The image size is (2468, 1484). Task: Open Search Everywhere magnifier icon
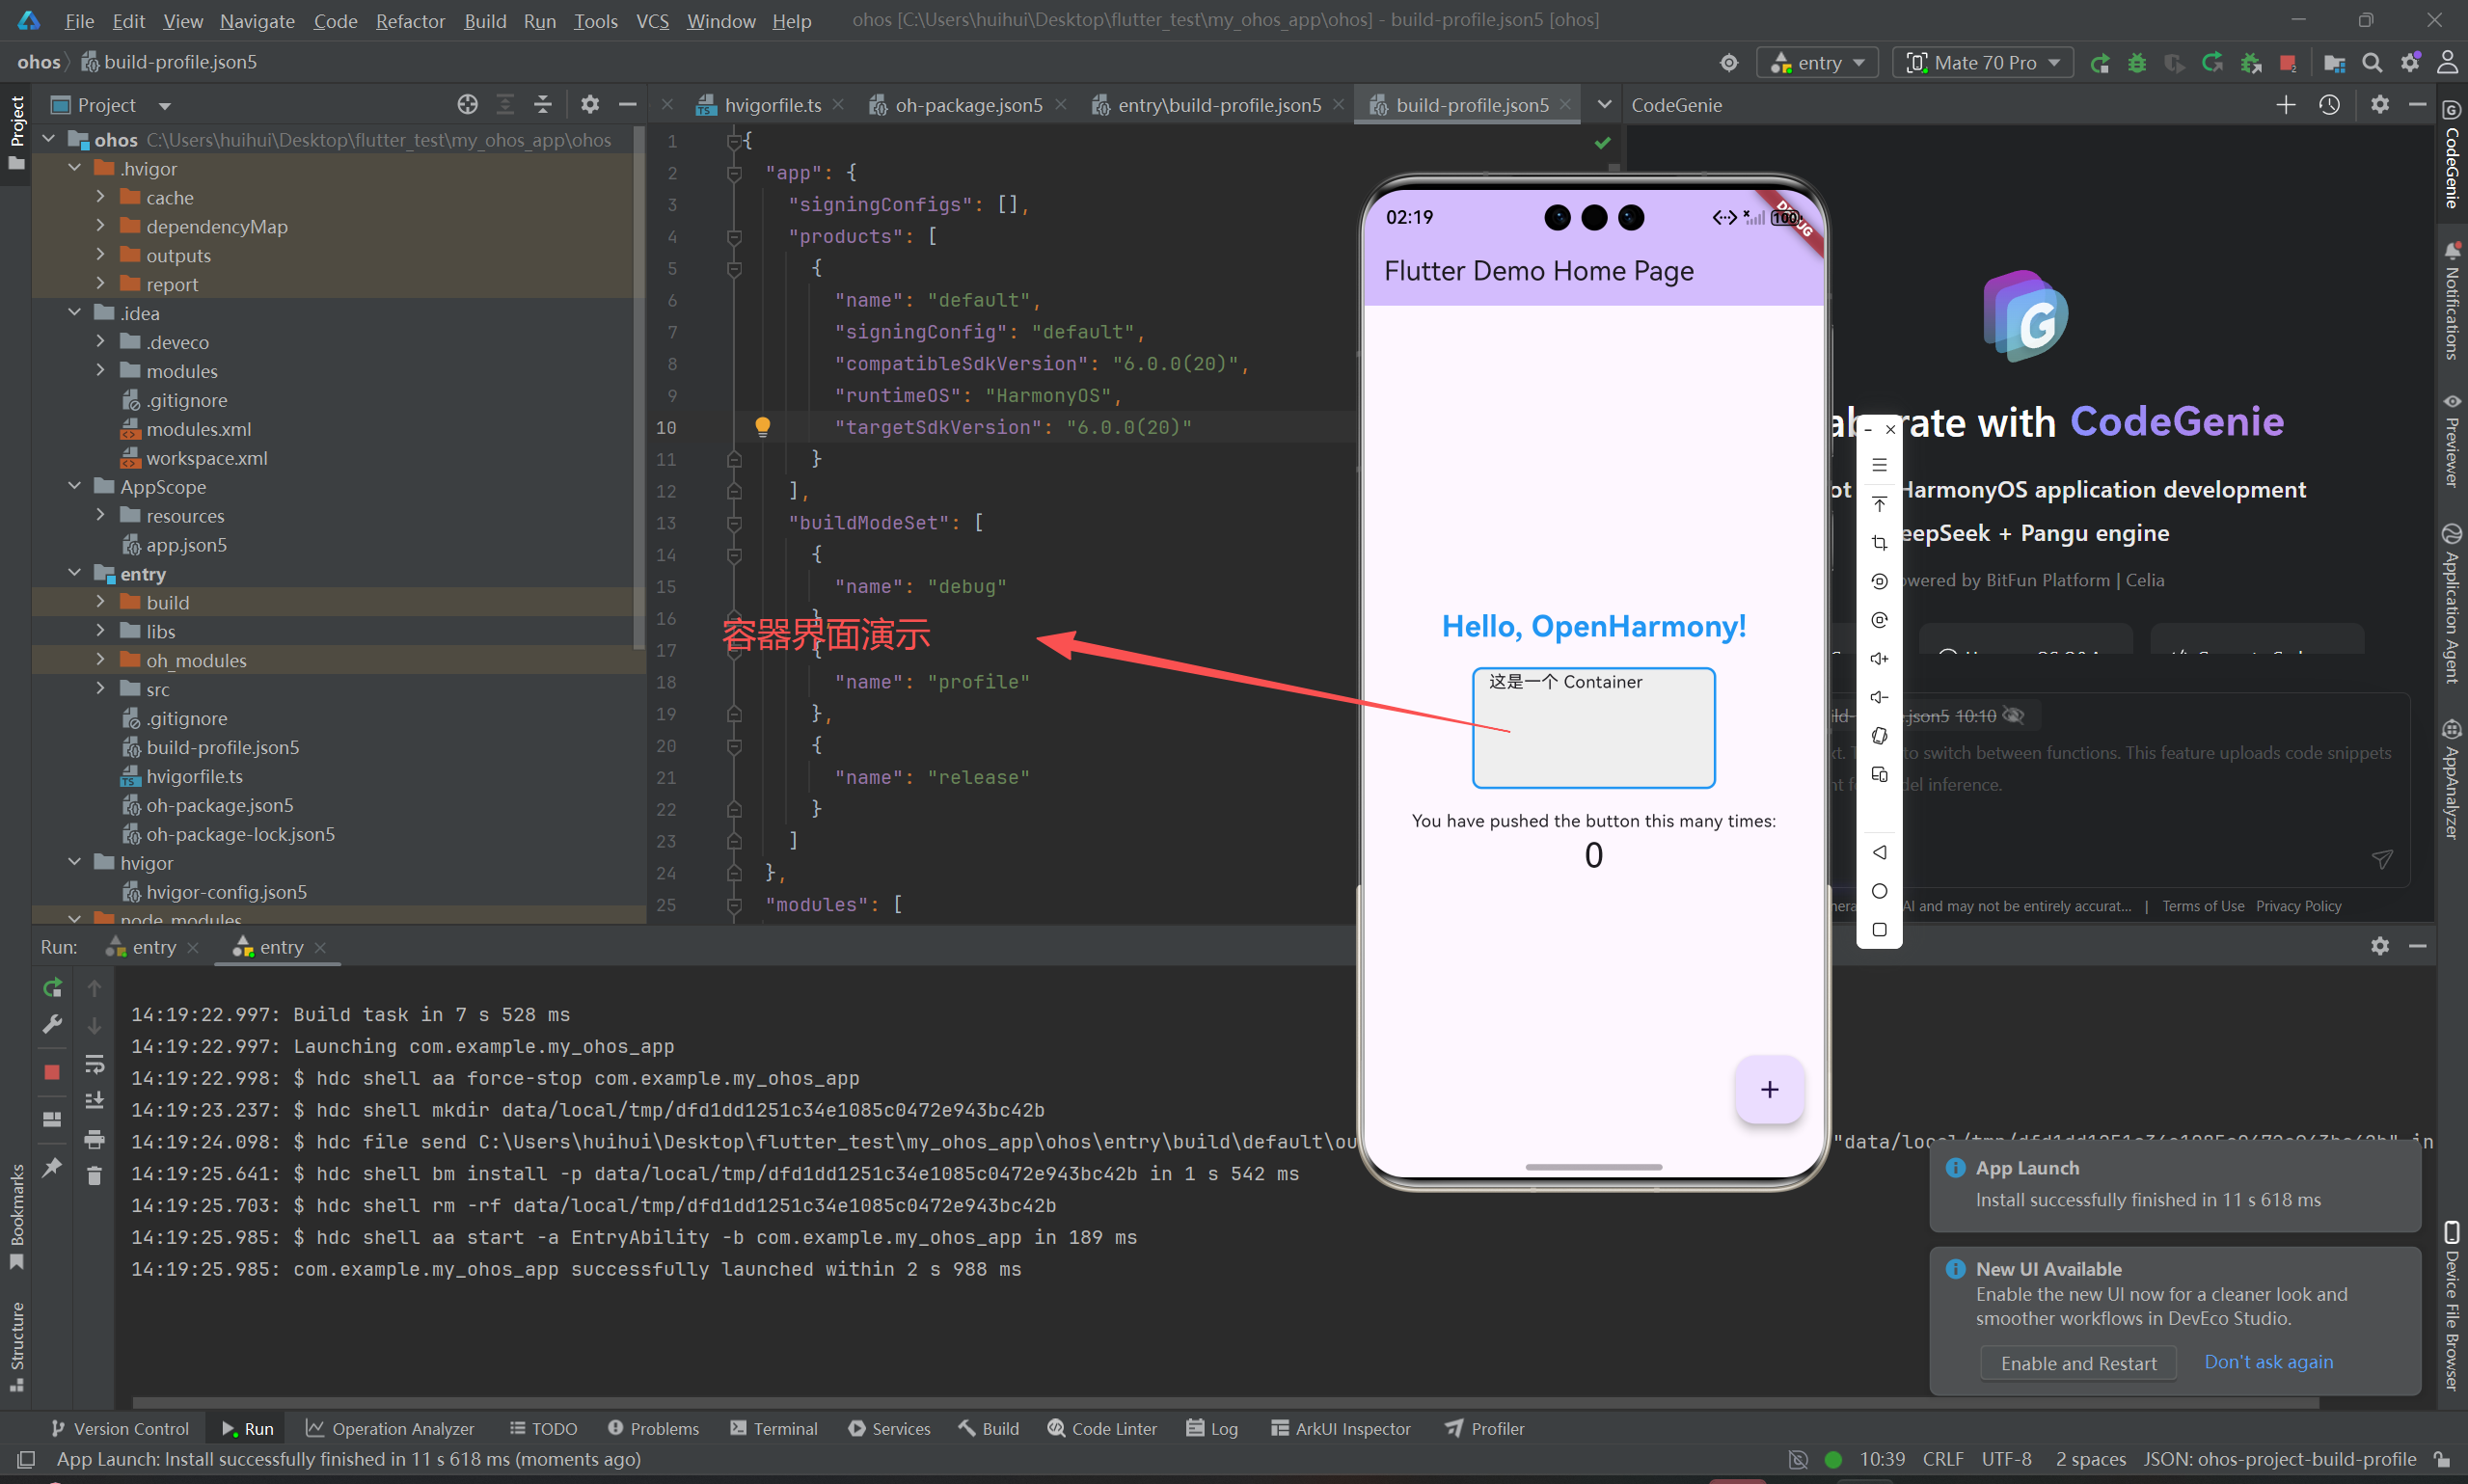tap(2371, 63)
